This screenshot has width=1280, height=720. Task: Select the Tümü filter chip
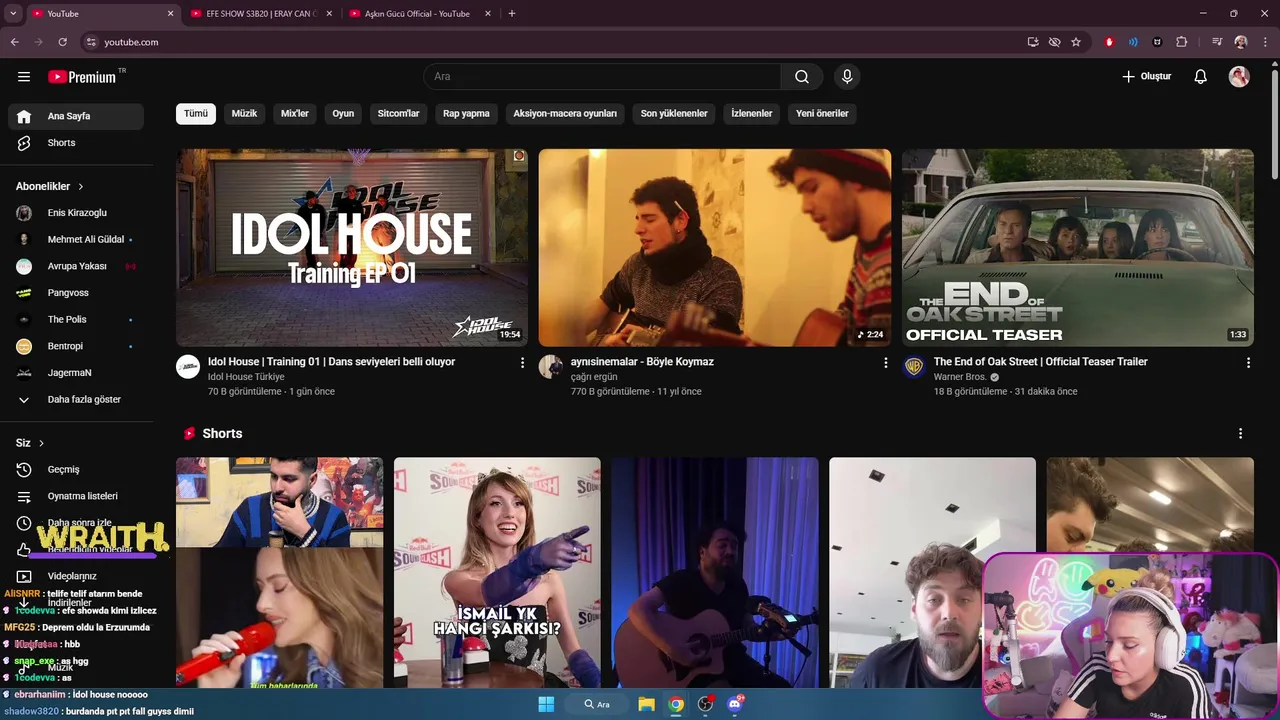tap(196, 114)
